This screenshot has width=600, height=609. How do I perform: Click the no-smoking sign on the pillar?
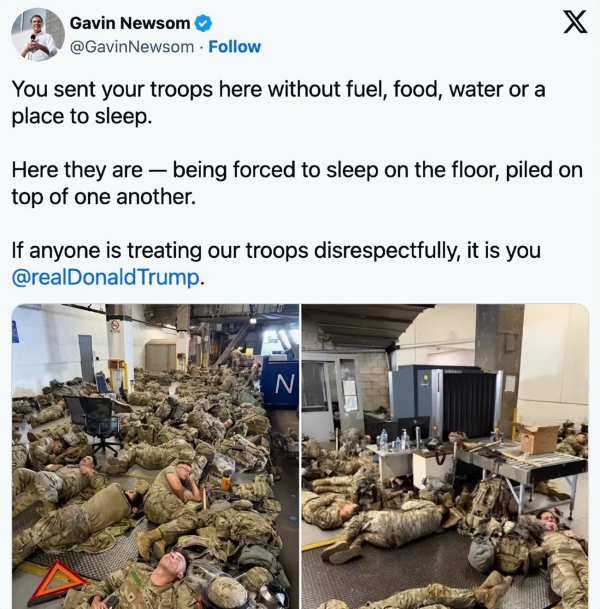(115, 325)
